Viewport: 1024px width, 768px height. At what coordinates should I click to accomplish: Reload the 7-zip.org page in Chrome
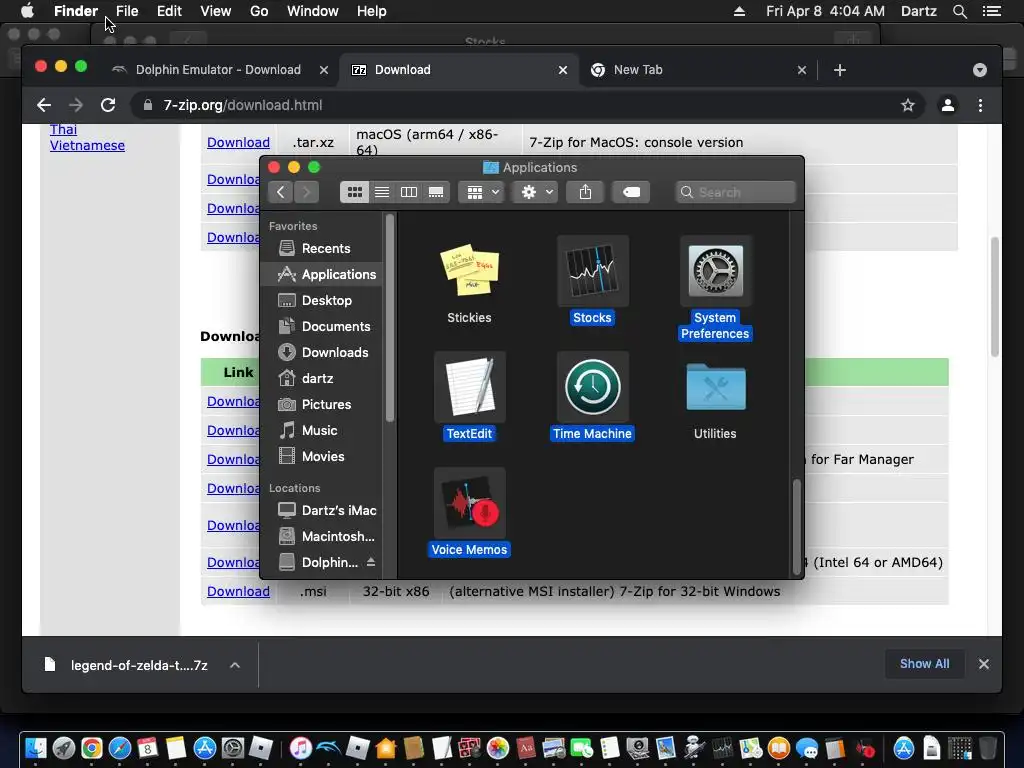[108, 105]
